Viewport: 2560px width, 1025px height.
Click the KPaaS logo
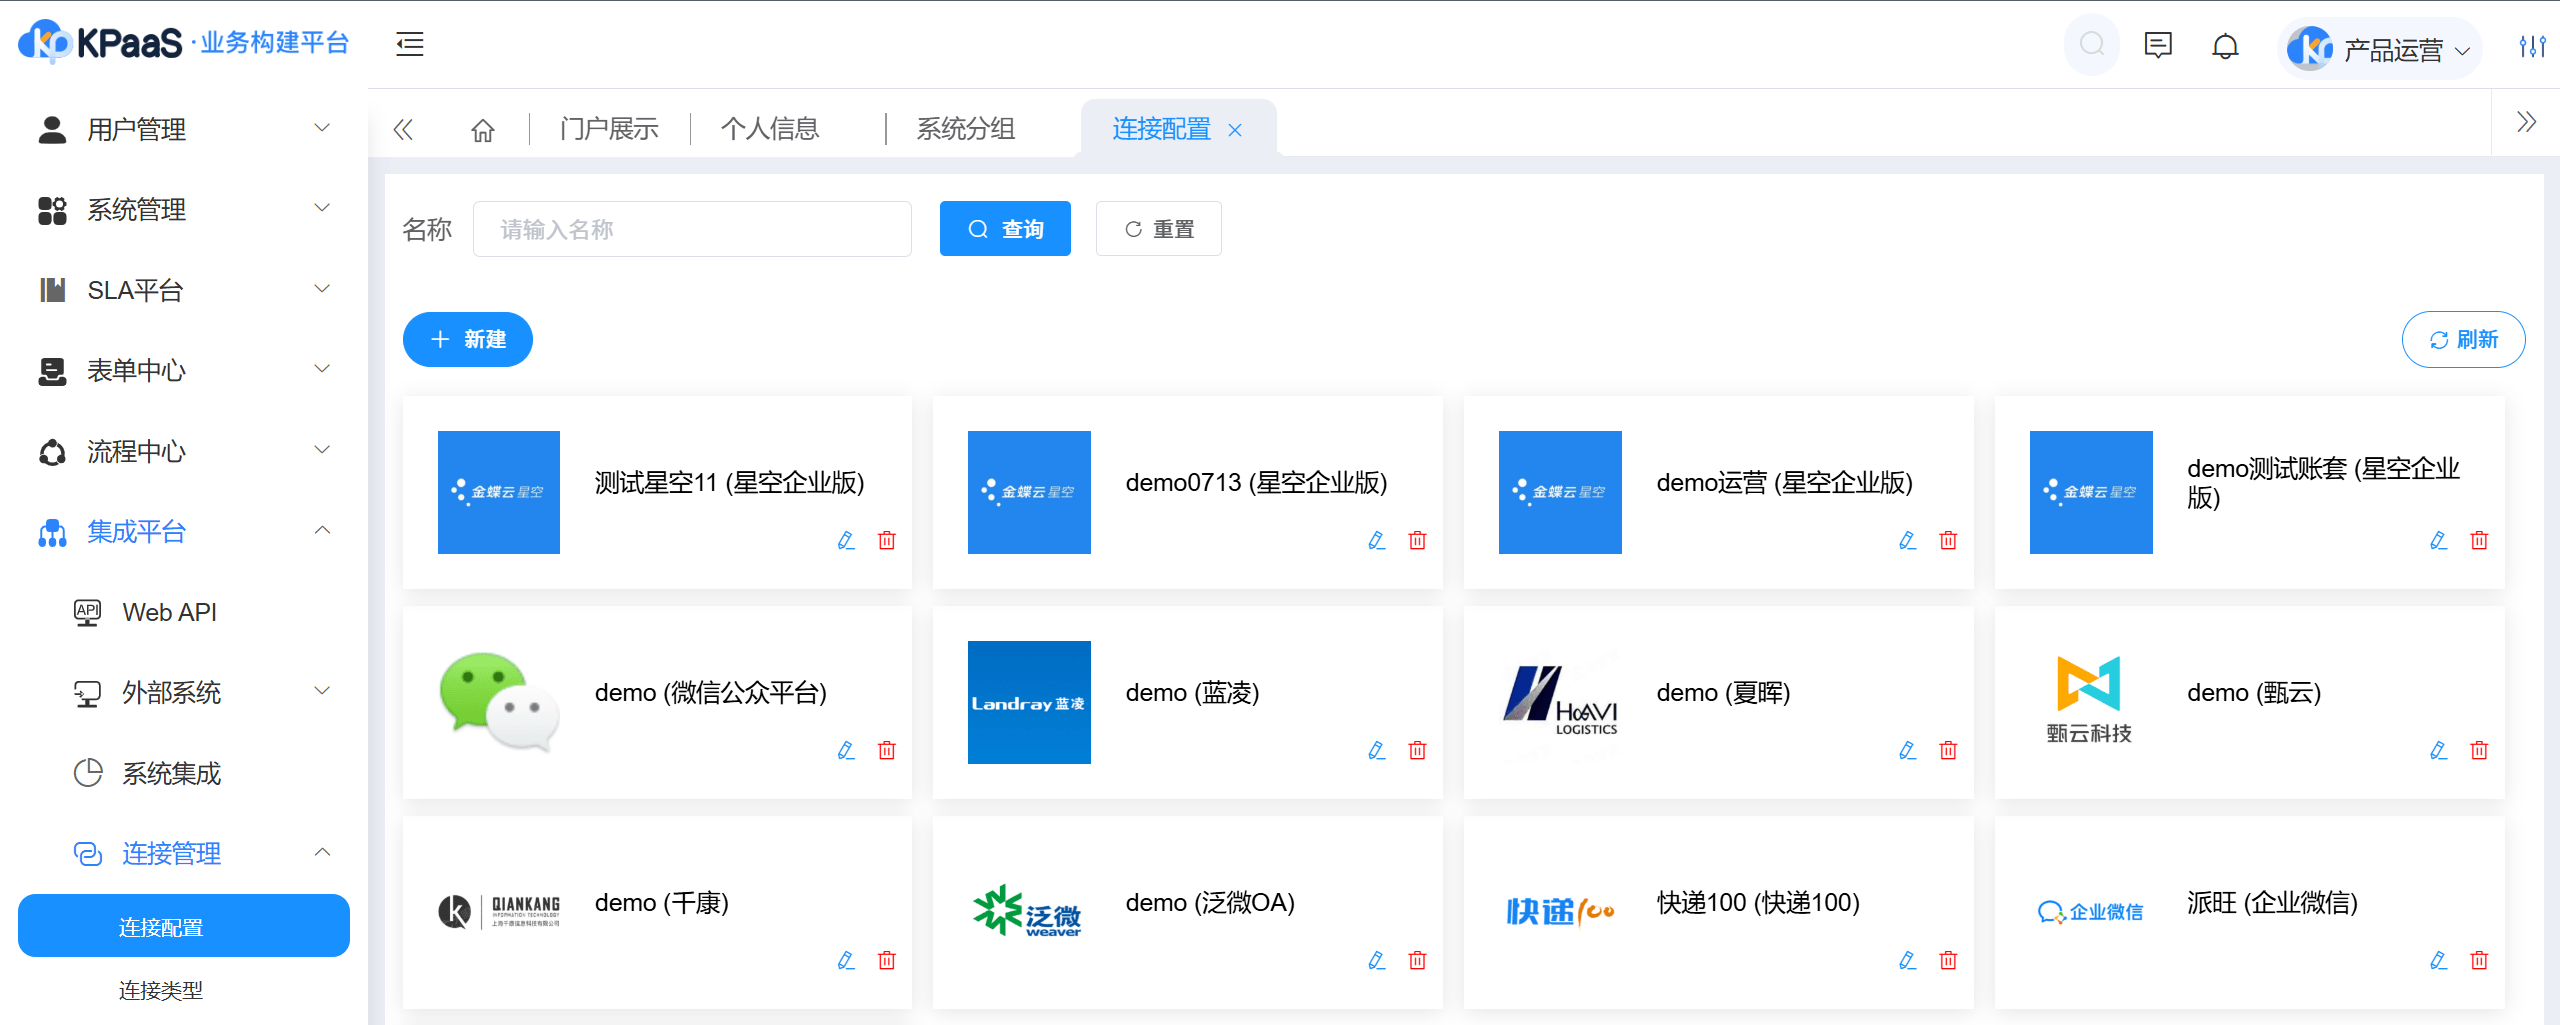click(x=185, y=42)
